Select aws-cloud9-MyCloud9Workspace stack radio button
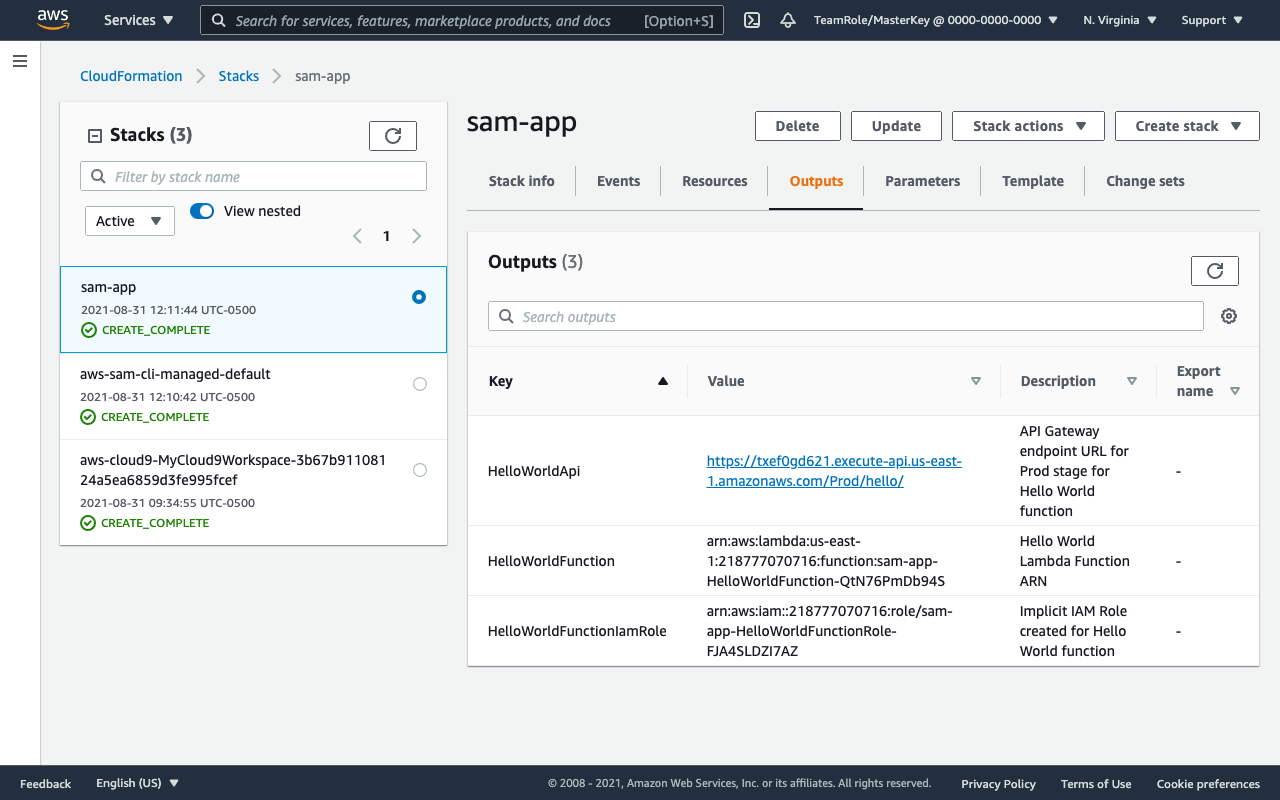This screenshot has width=1280, height=800. point(419,470)
